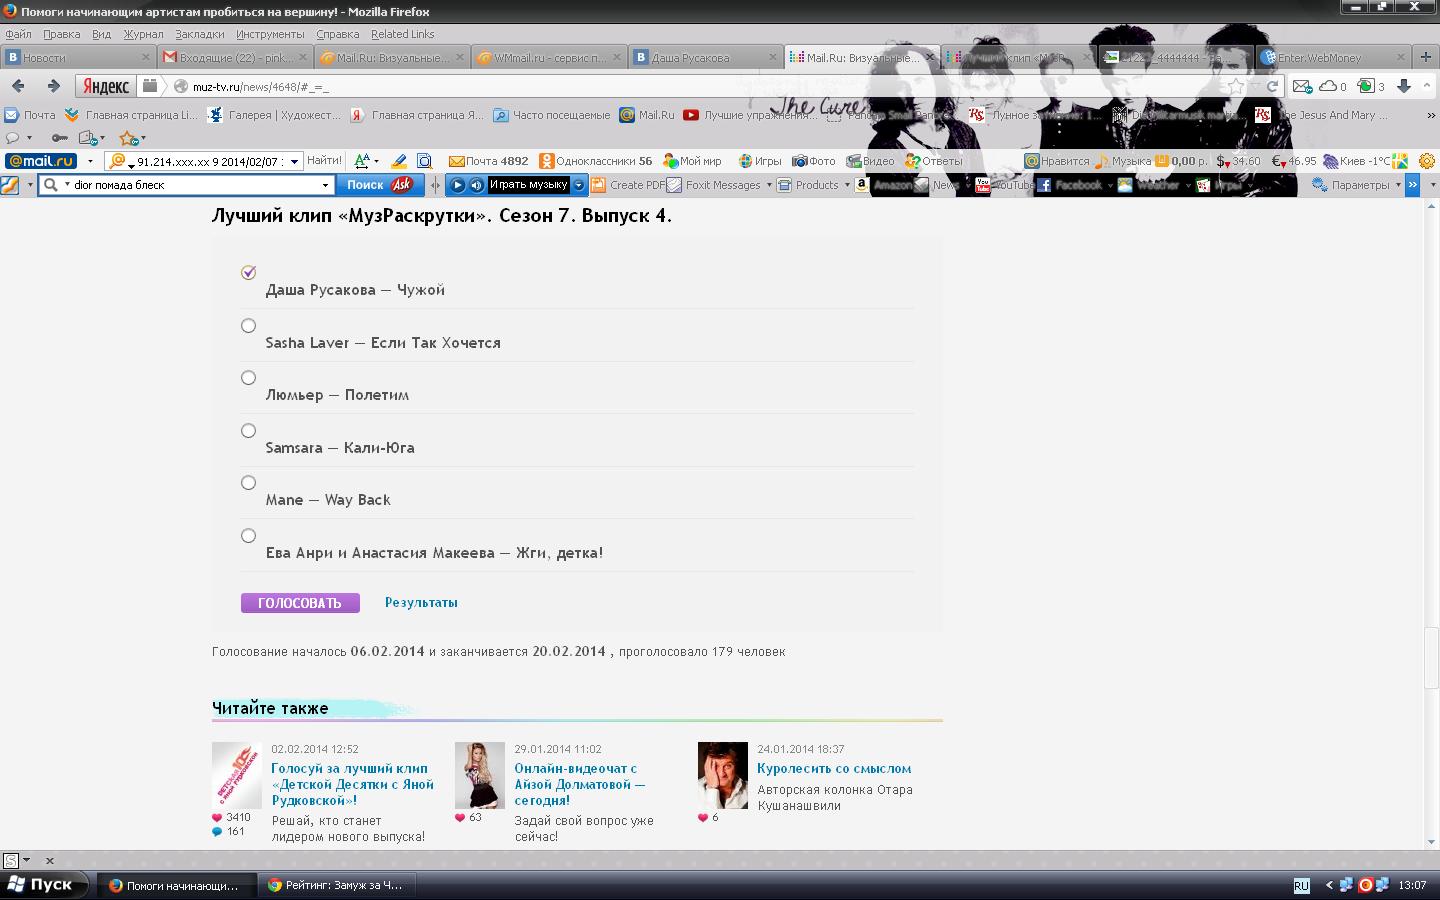The image size is (1440, 900).
Task: Open the Результаты link
Action: pos(421,602)
